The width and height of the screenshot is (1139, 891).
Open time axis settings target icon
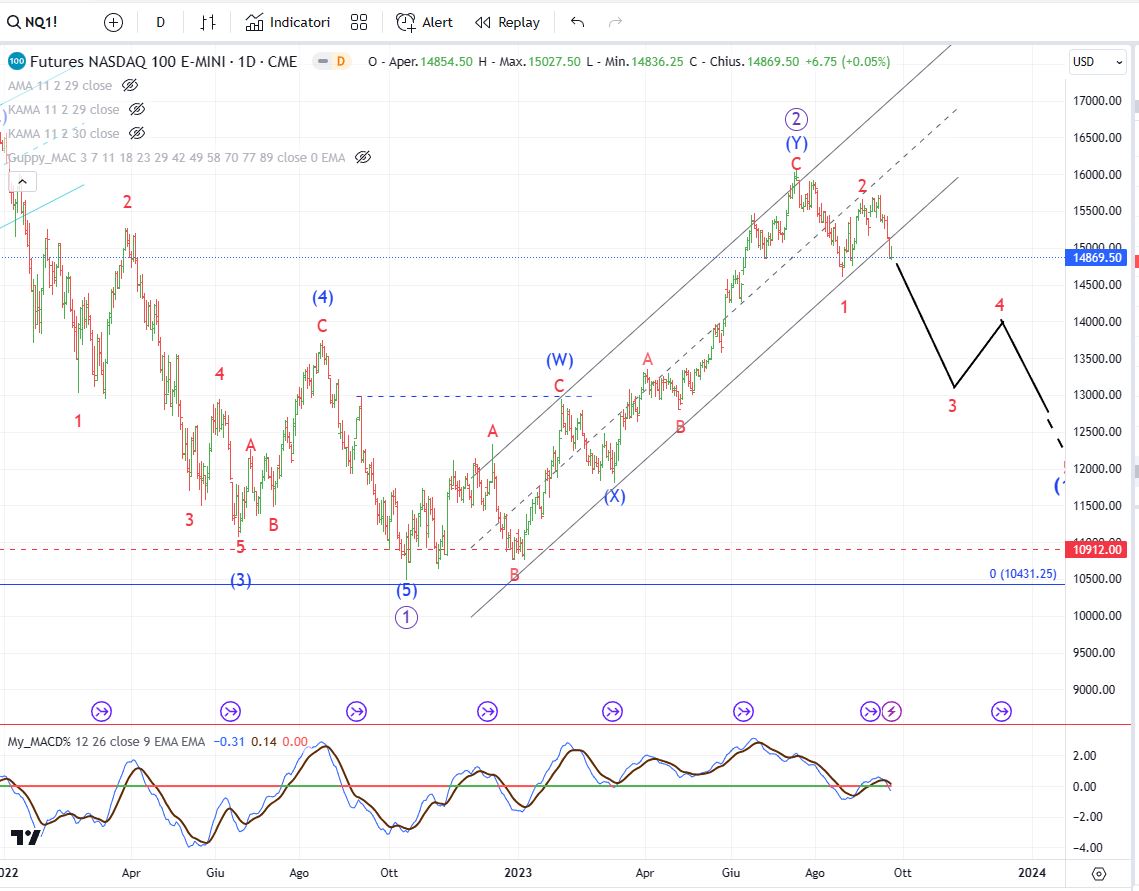tap(1099, 874)
